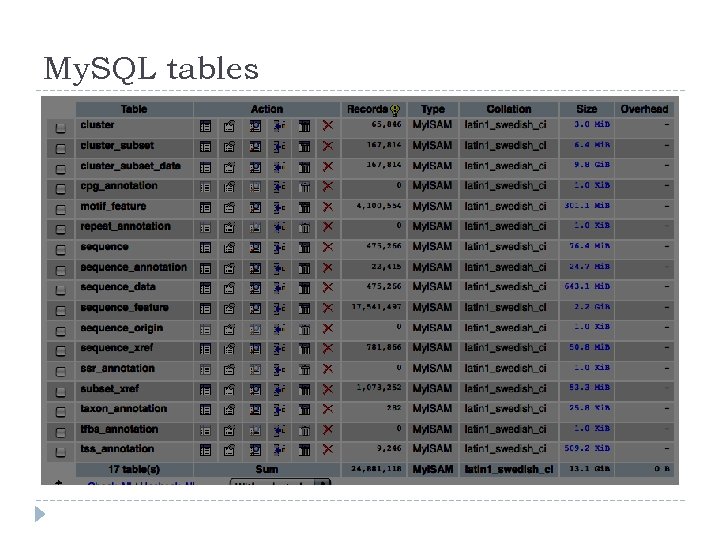720x540 pixels.
Task: Open structure of sequence_xref table
Action: click(x=229, y=349)
